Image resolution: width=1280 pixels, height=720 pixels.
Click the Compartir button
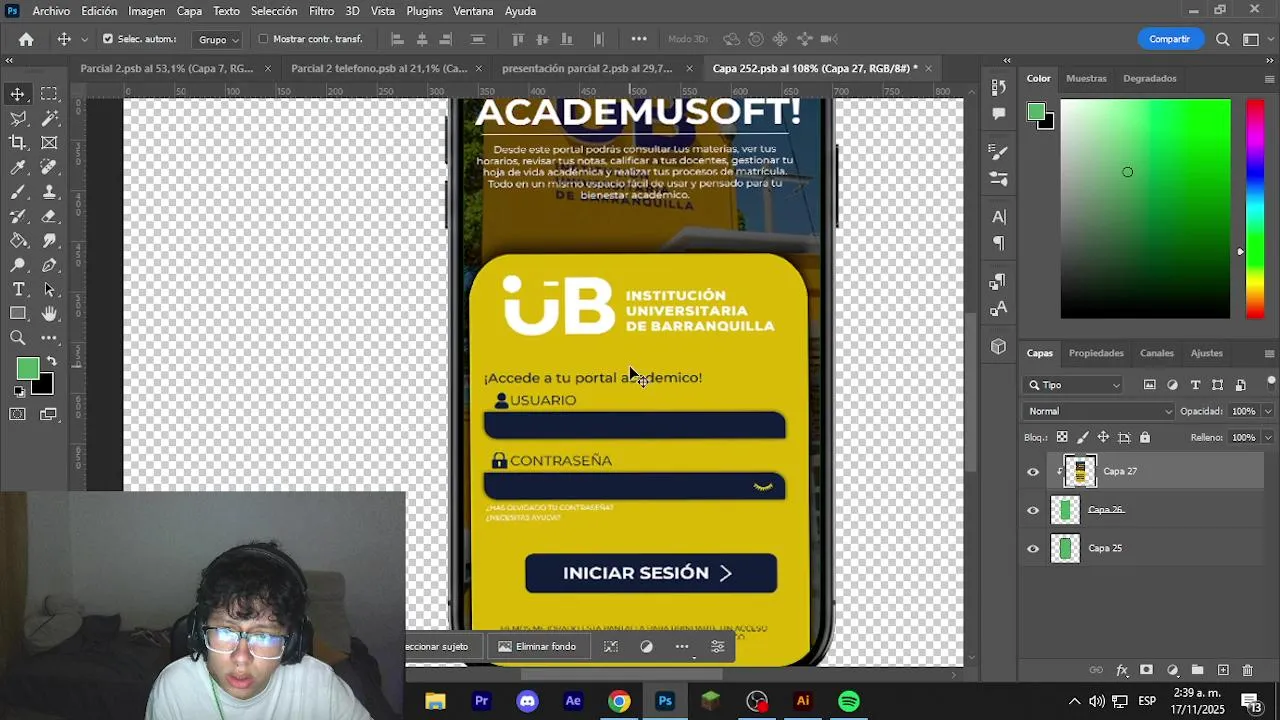(x=1169, y=39)
